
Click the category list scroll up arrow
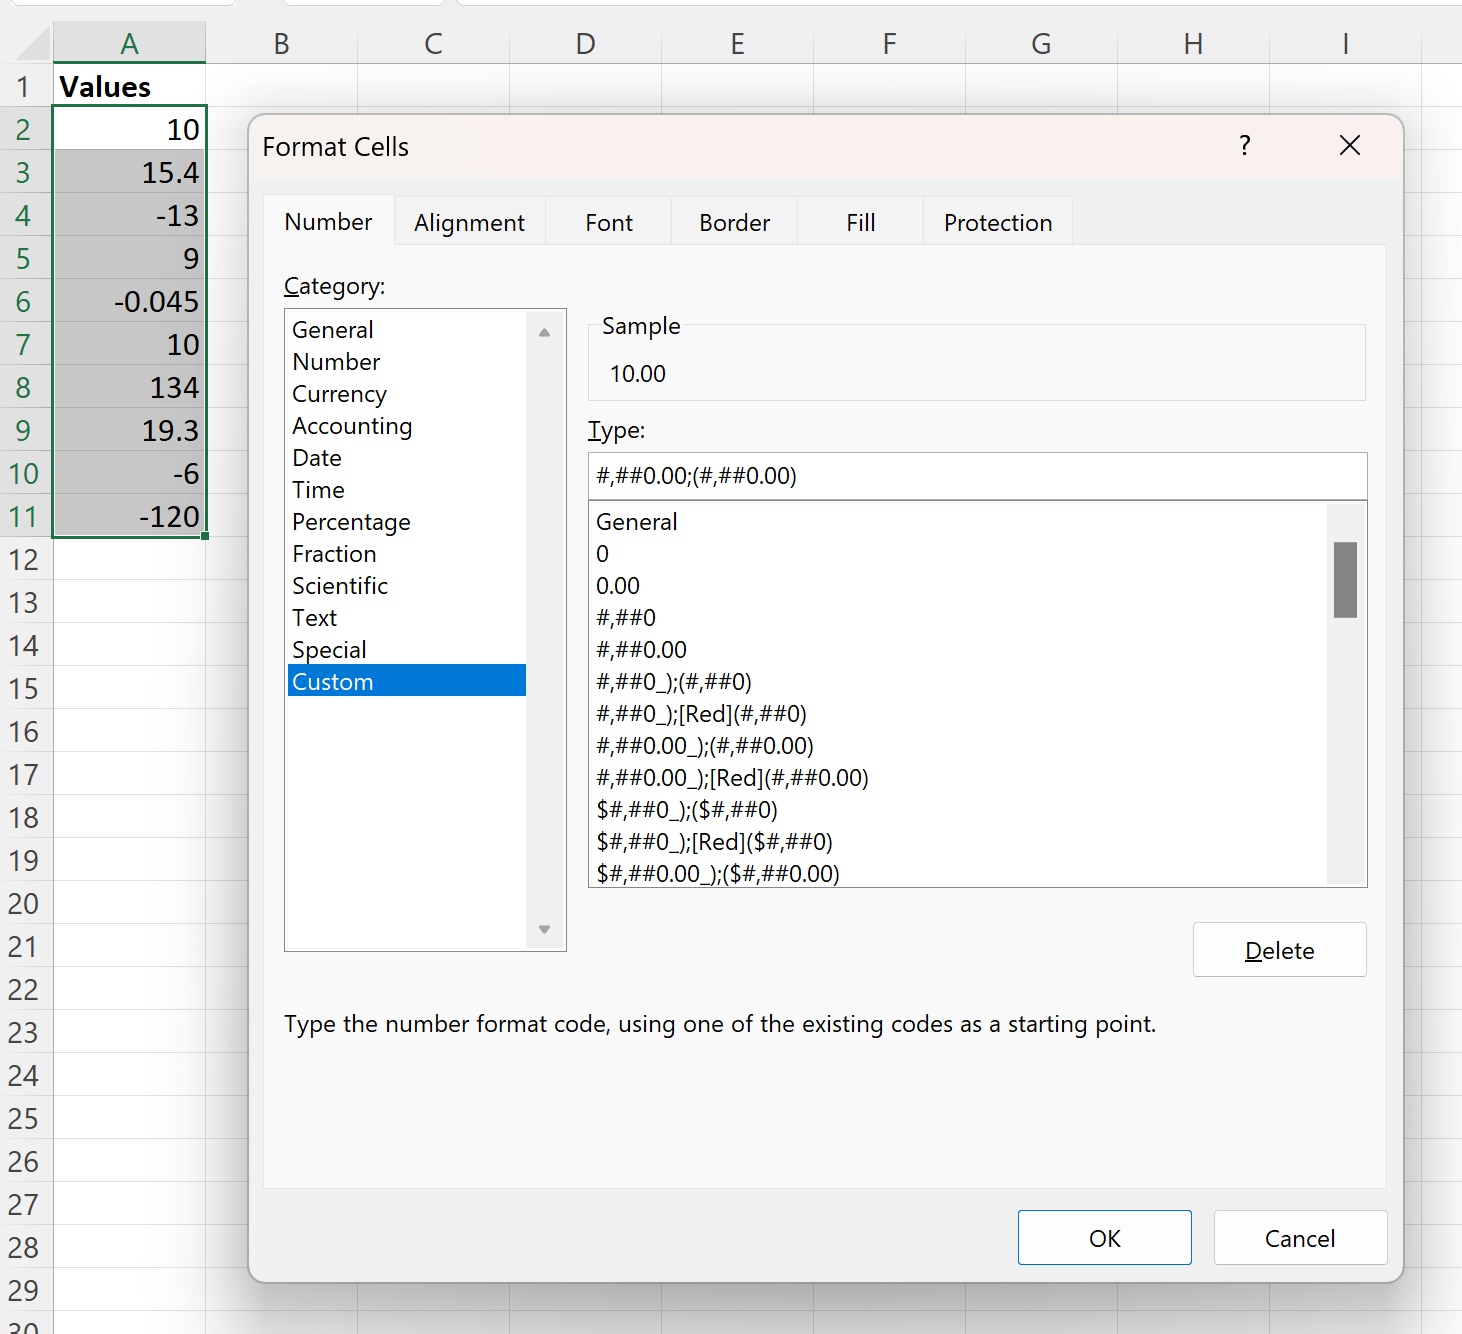pos(544,332)
